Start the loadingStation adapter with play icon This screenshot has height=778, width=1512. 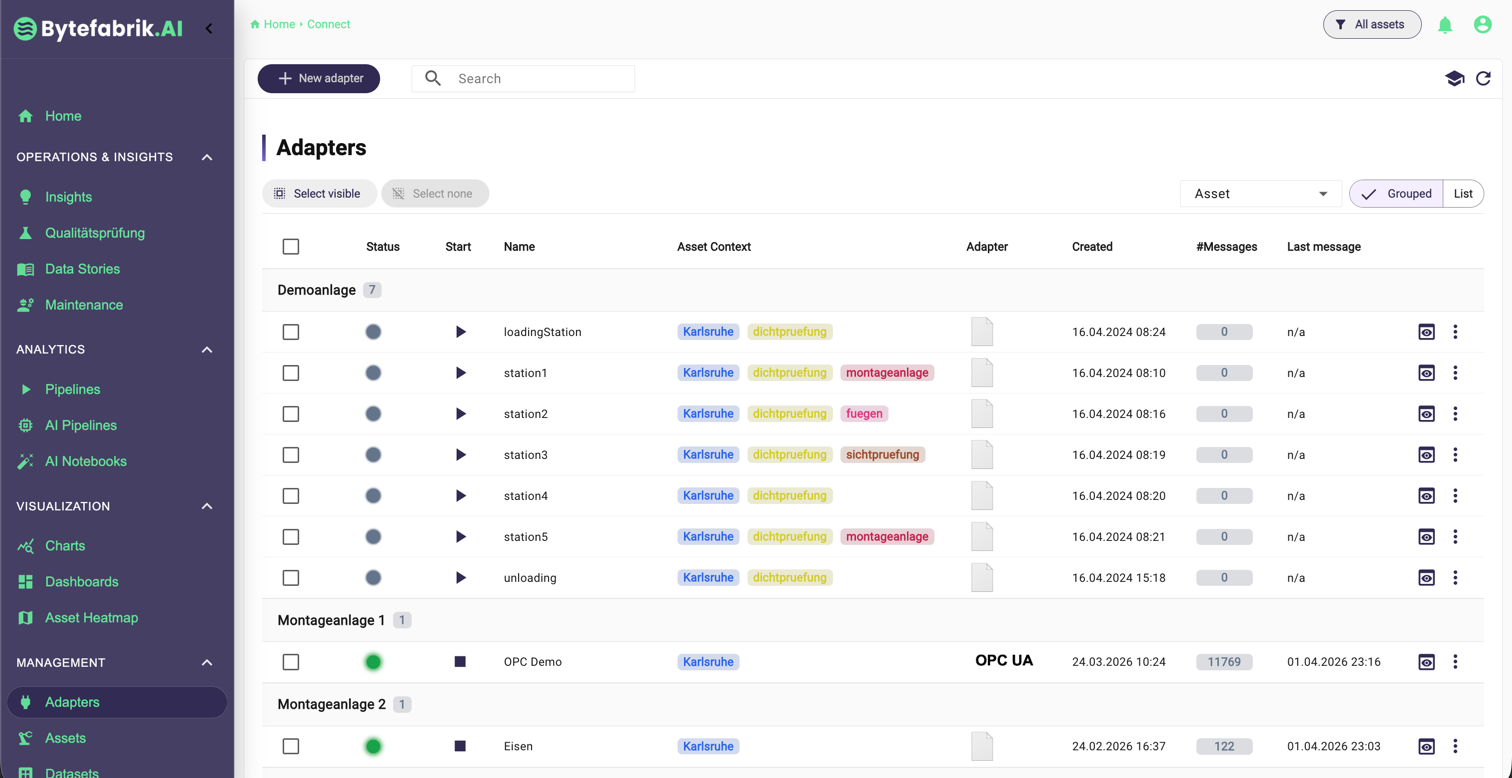[460, 332]
